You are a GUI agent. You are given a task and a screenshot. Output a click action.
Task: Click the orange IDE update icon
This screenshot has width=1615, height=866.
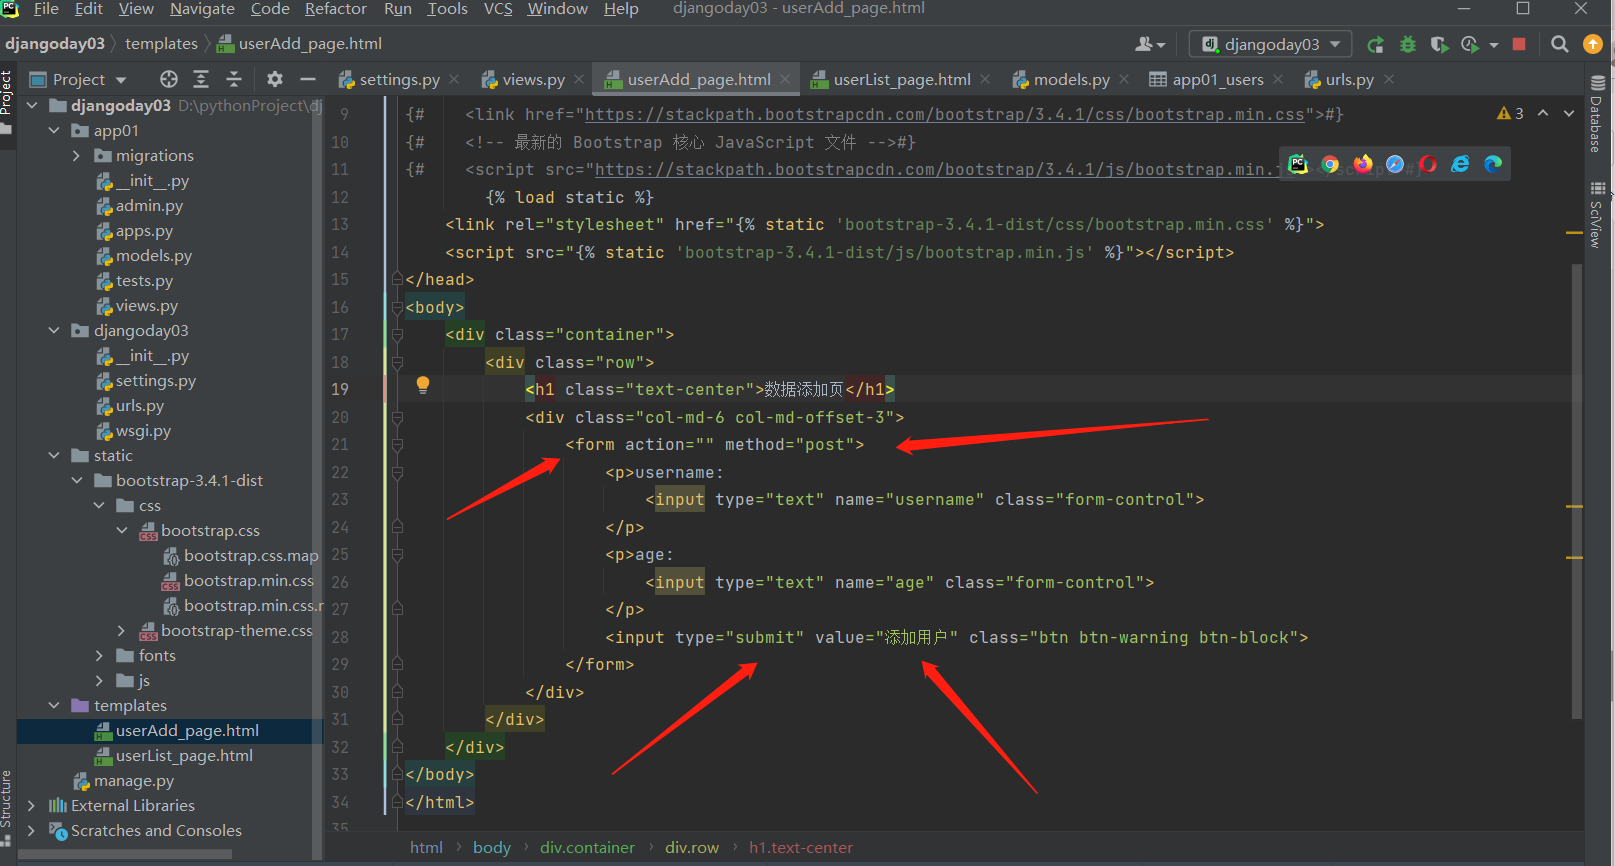pyautogui.click(x=1593, y=44)
